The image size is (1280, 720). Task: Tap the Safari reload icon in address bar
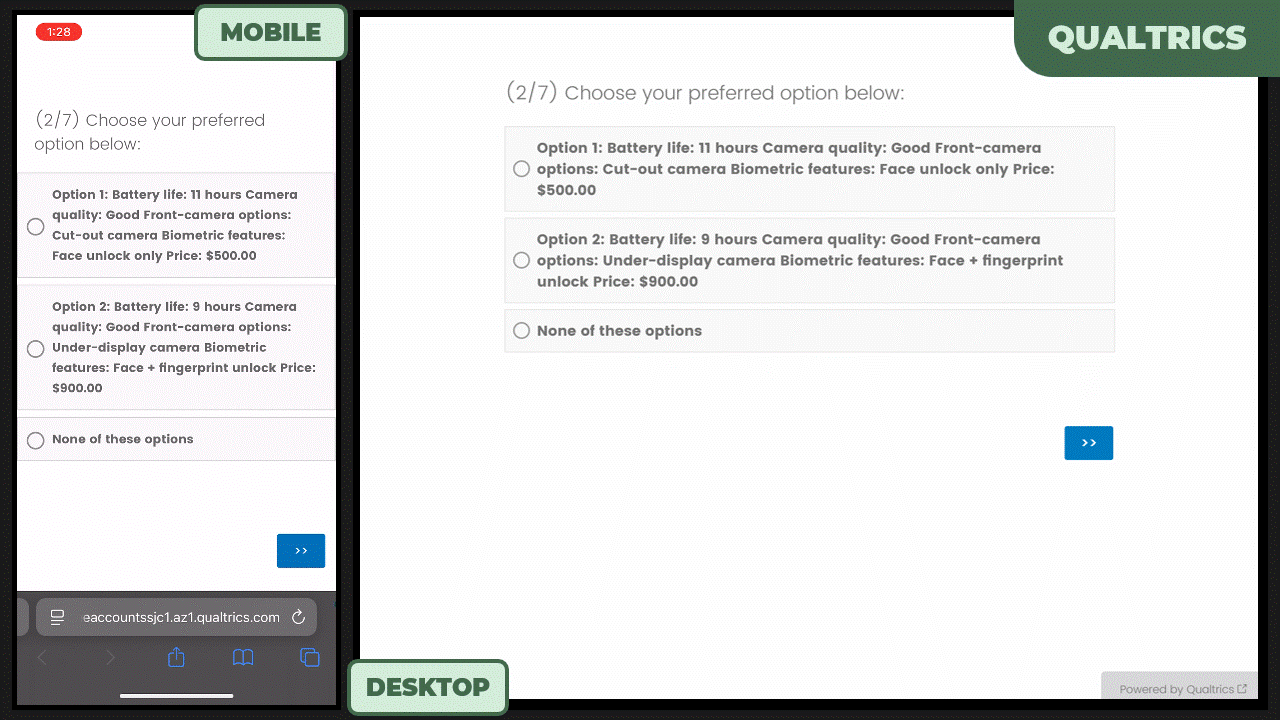298,617
